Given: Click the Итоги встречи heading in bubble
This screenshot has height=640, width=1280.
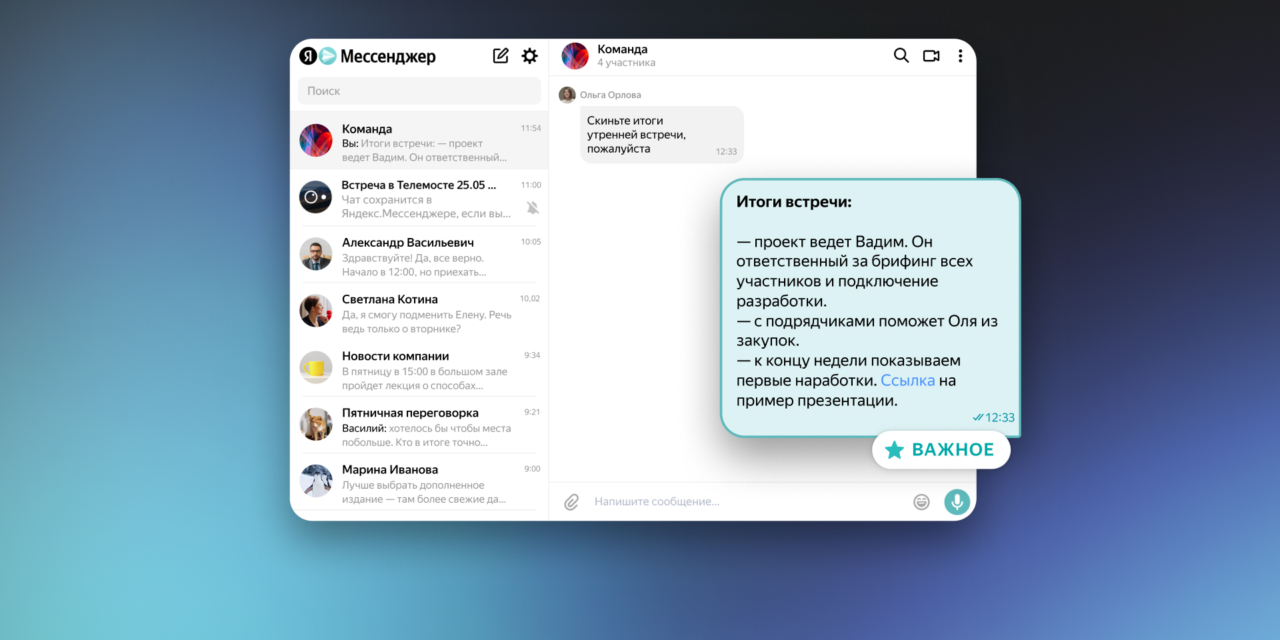Looking at the screenshot, I should click(794, 201).
